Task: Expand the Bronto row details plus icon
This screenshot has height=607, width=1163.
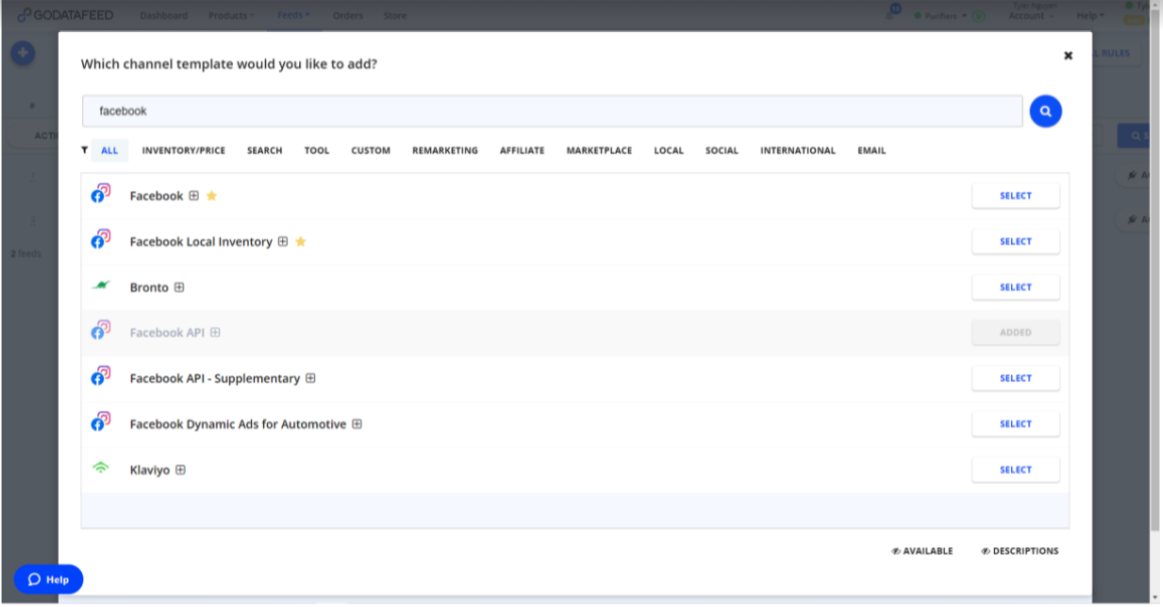Action: pyautogui.click(x=179, y=287)
